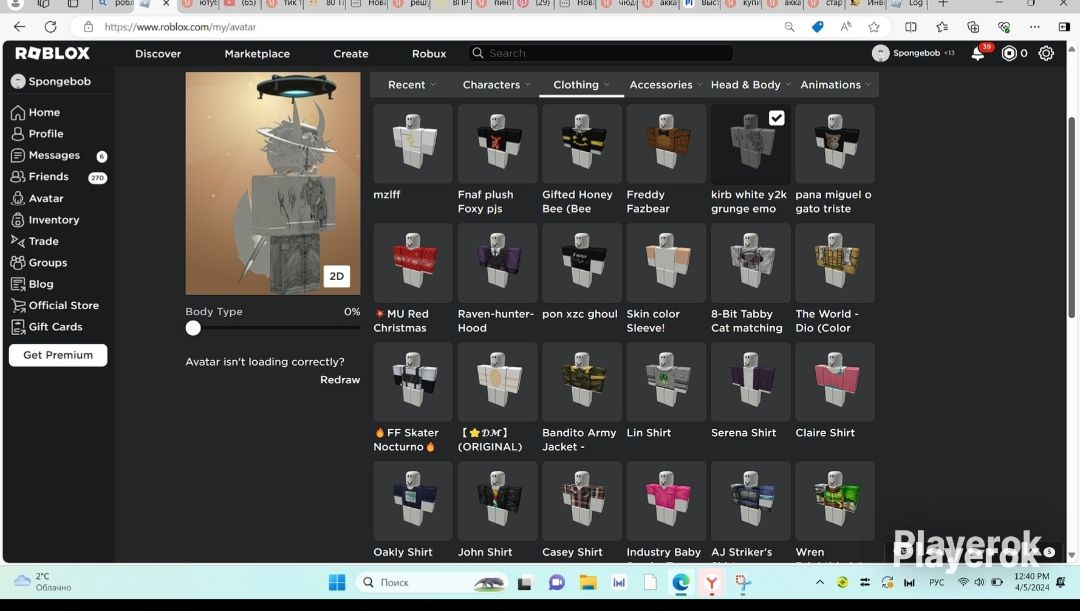Screen dimensions: 1080x611
Task: Expand the Animations dropdown
Action: coord(835,85)
